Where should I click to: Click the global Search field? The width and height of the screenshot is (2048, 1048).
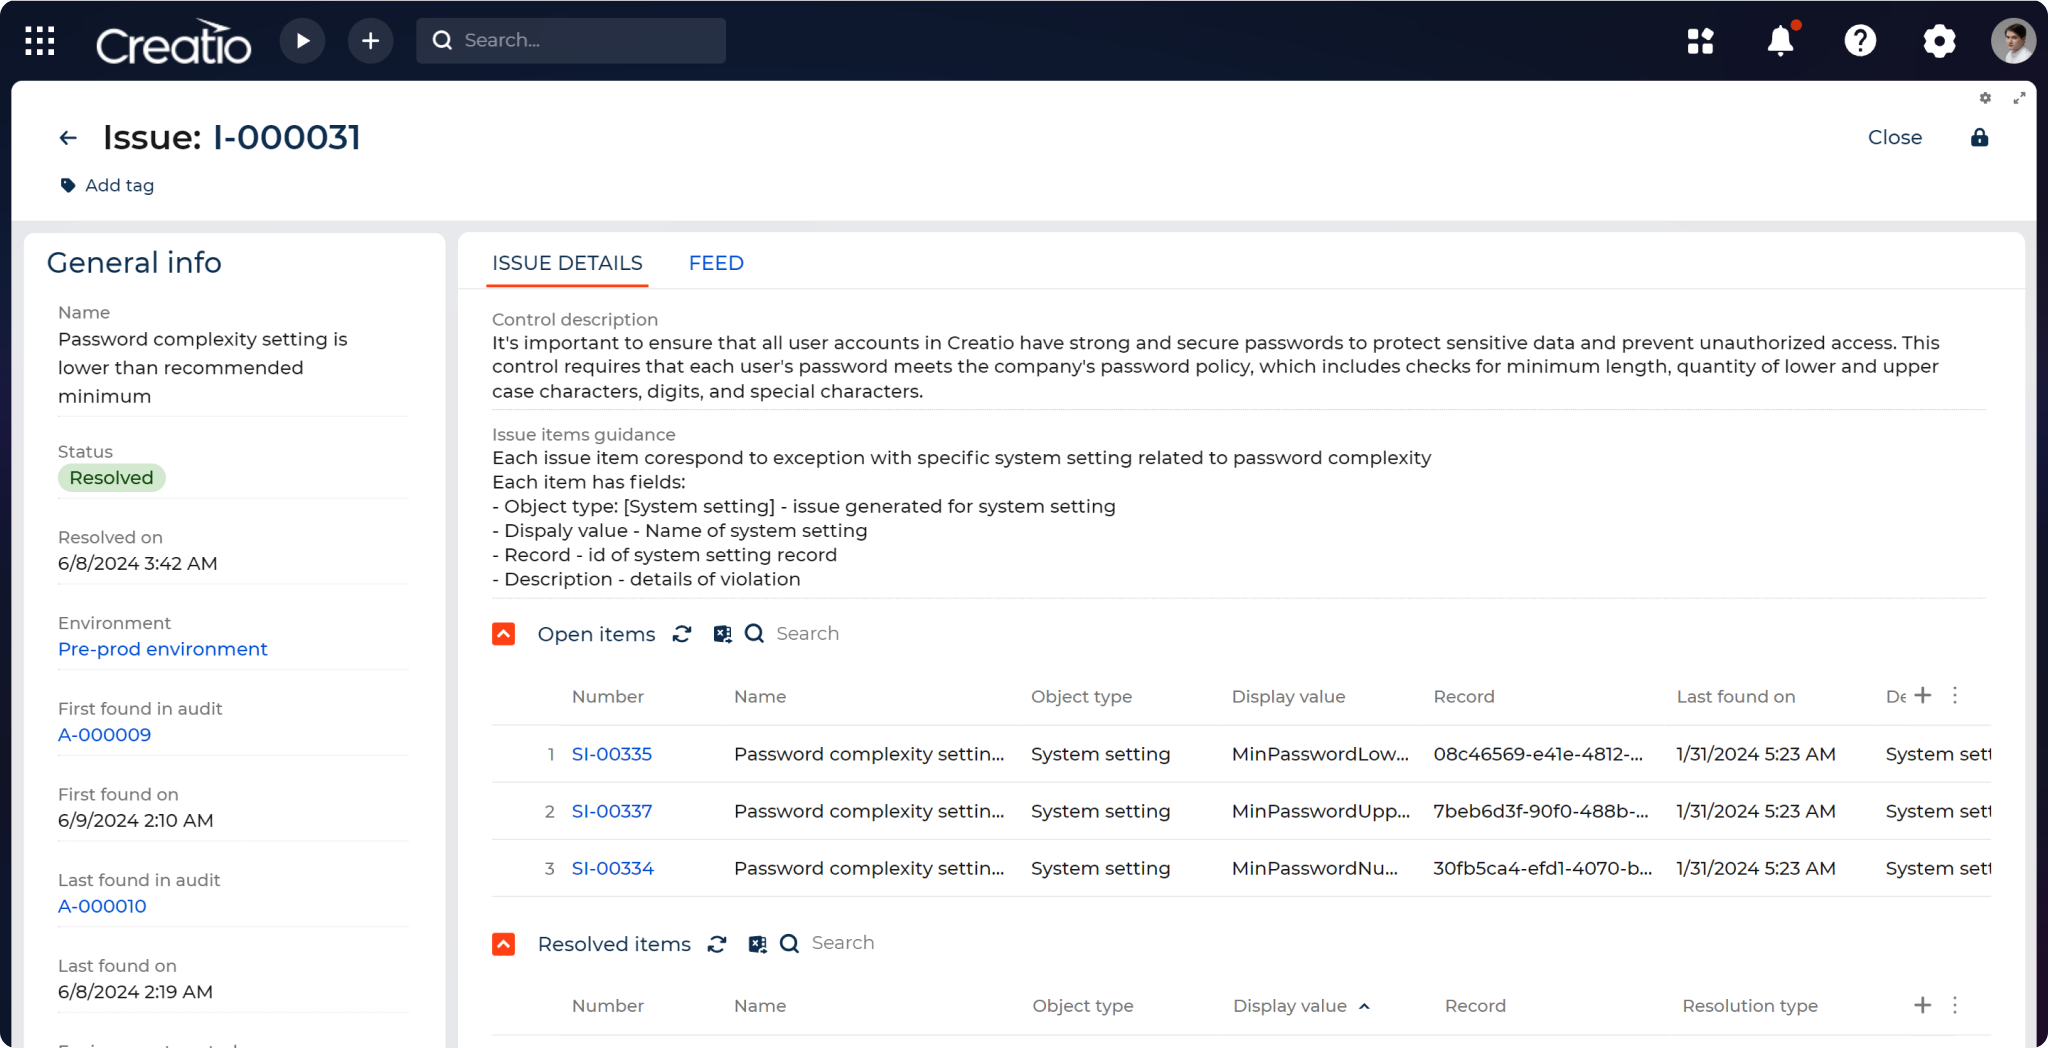tap(570, 40)
